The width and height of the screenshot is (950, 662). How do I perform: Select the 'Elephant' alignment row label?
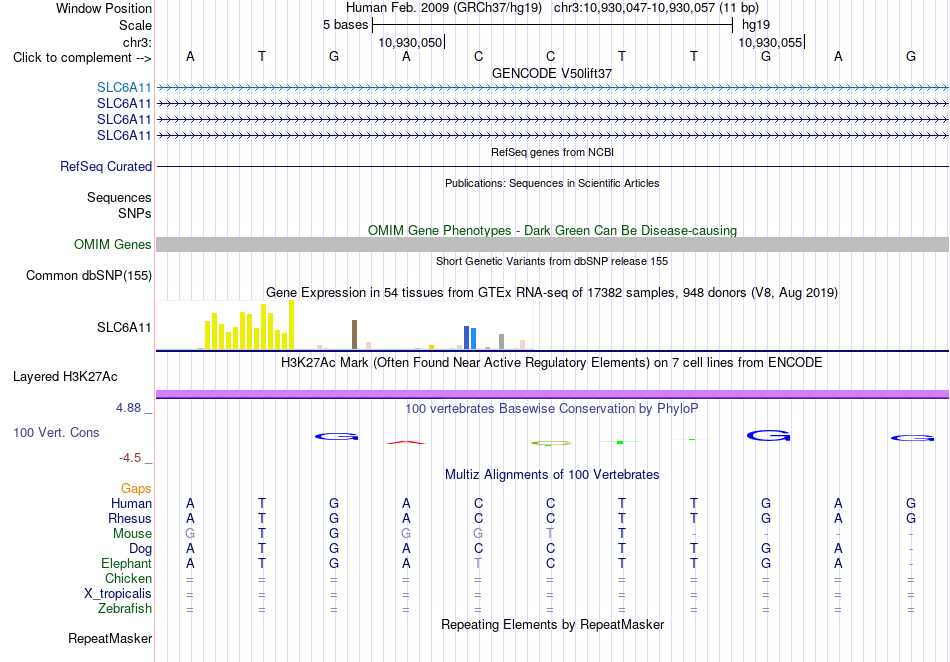126,563
